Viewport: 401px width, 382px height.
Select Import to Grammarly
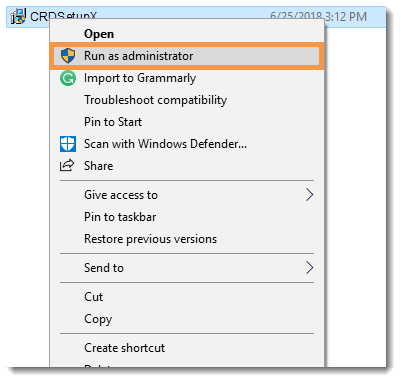(x=140, y=78)
